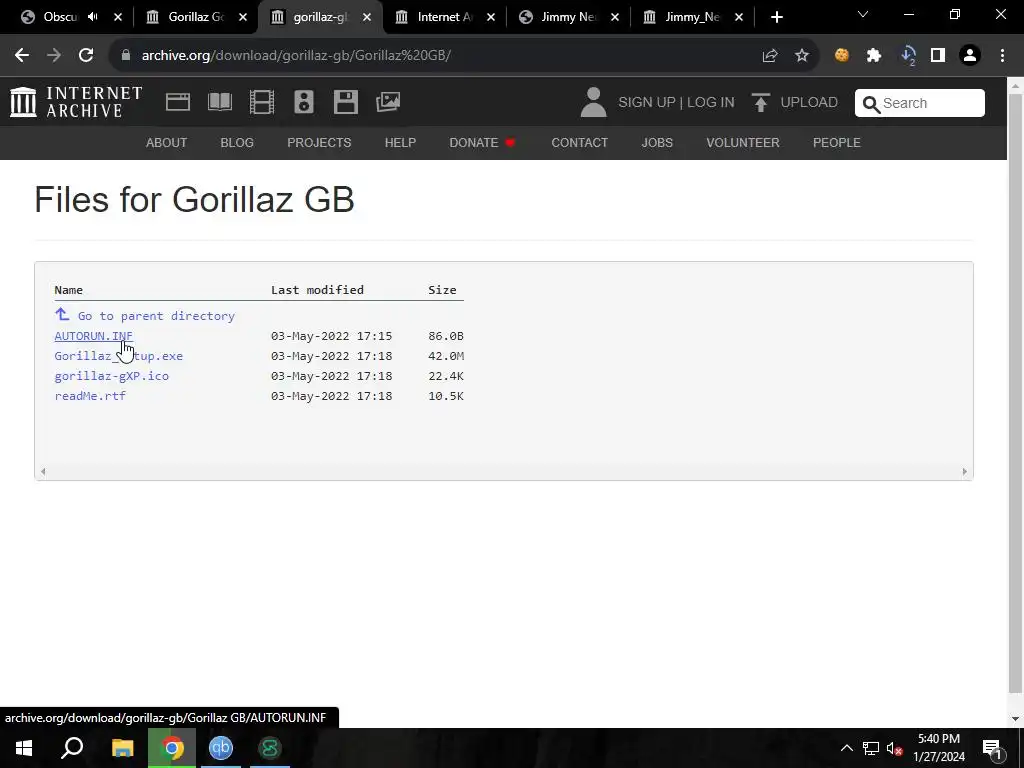Viewport: 1024px width, 768px height.
Task: Reload the page
Action: [x=86, y=56]
